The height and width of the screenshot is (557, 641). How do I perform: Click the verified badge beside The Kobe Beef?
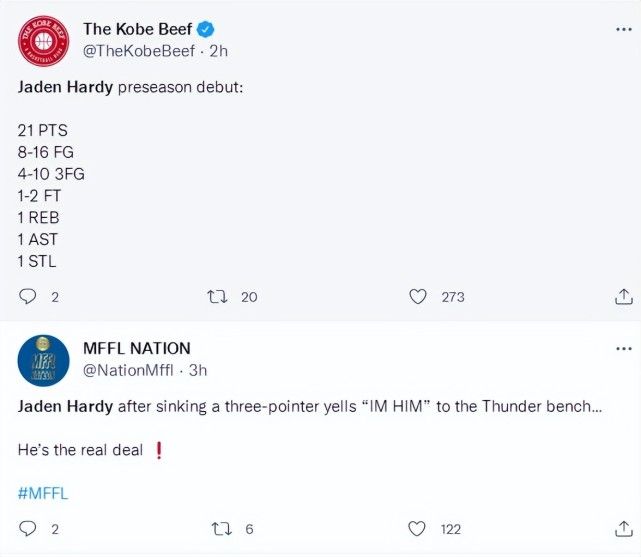pos(205,29)
